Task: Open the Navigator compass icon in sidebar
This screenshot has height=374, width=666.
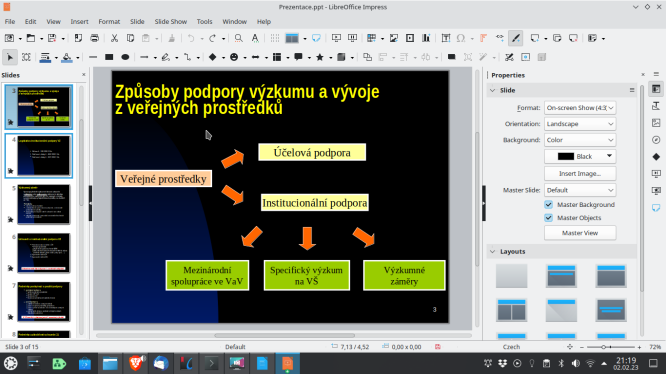Action: pyautogui.click(x=656, y=140)
